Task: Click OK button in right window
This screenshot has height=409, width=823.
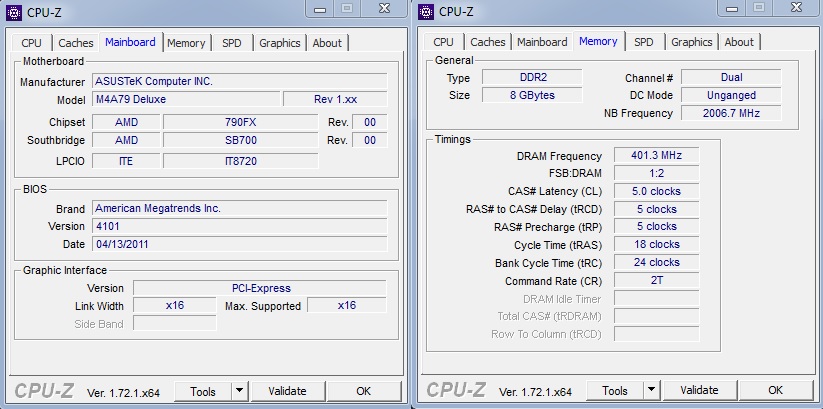Action: 776,391
